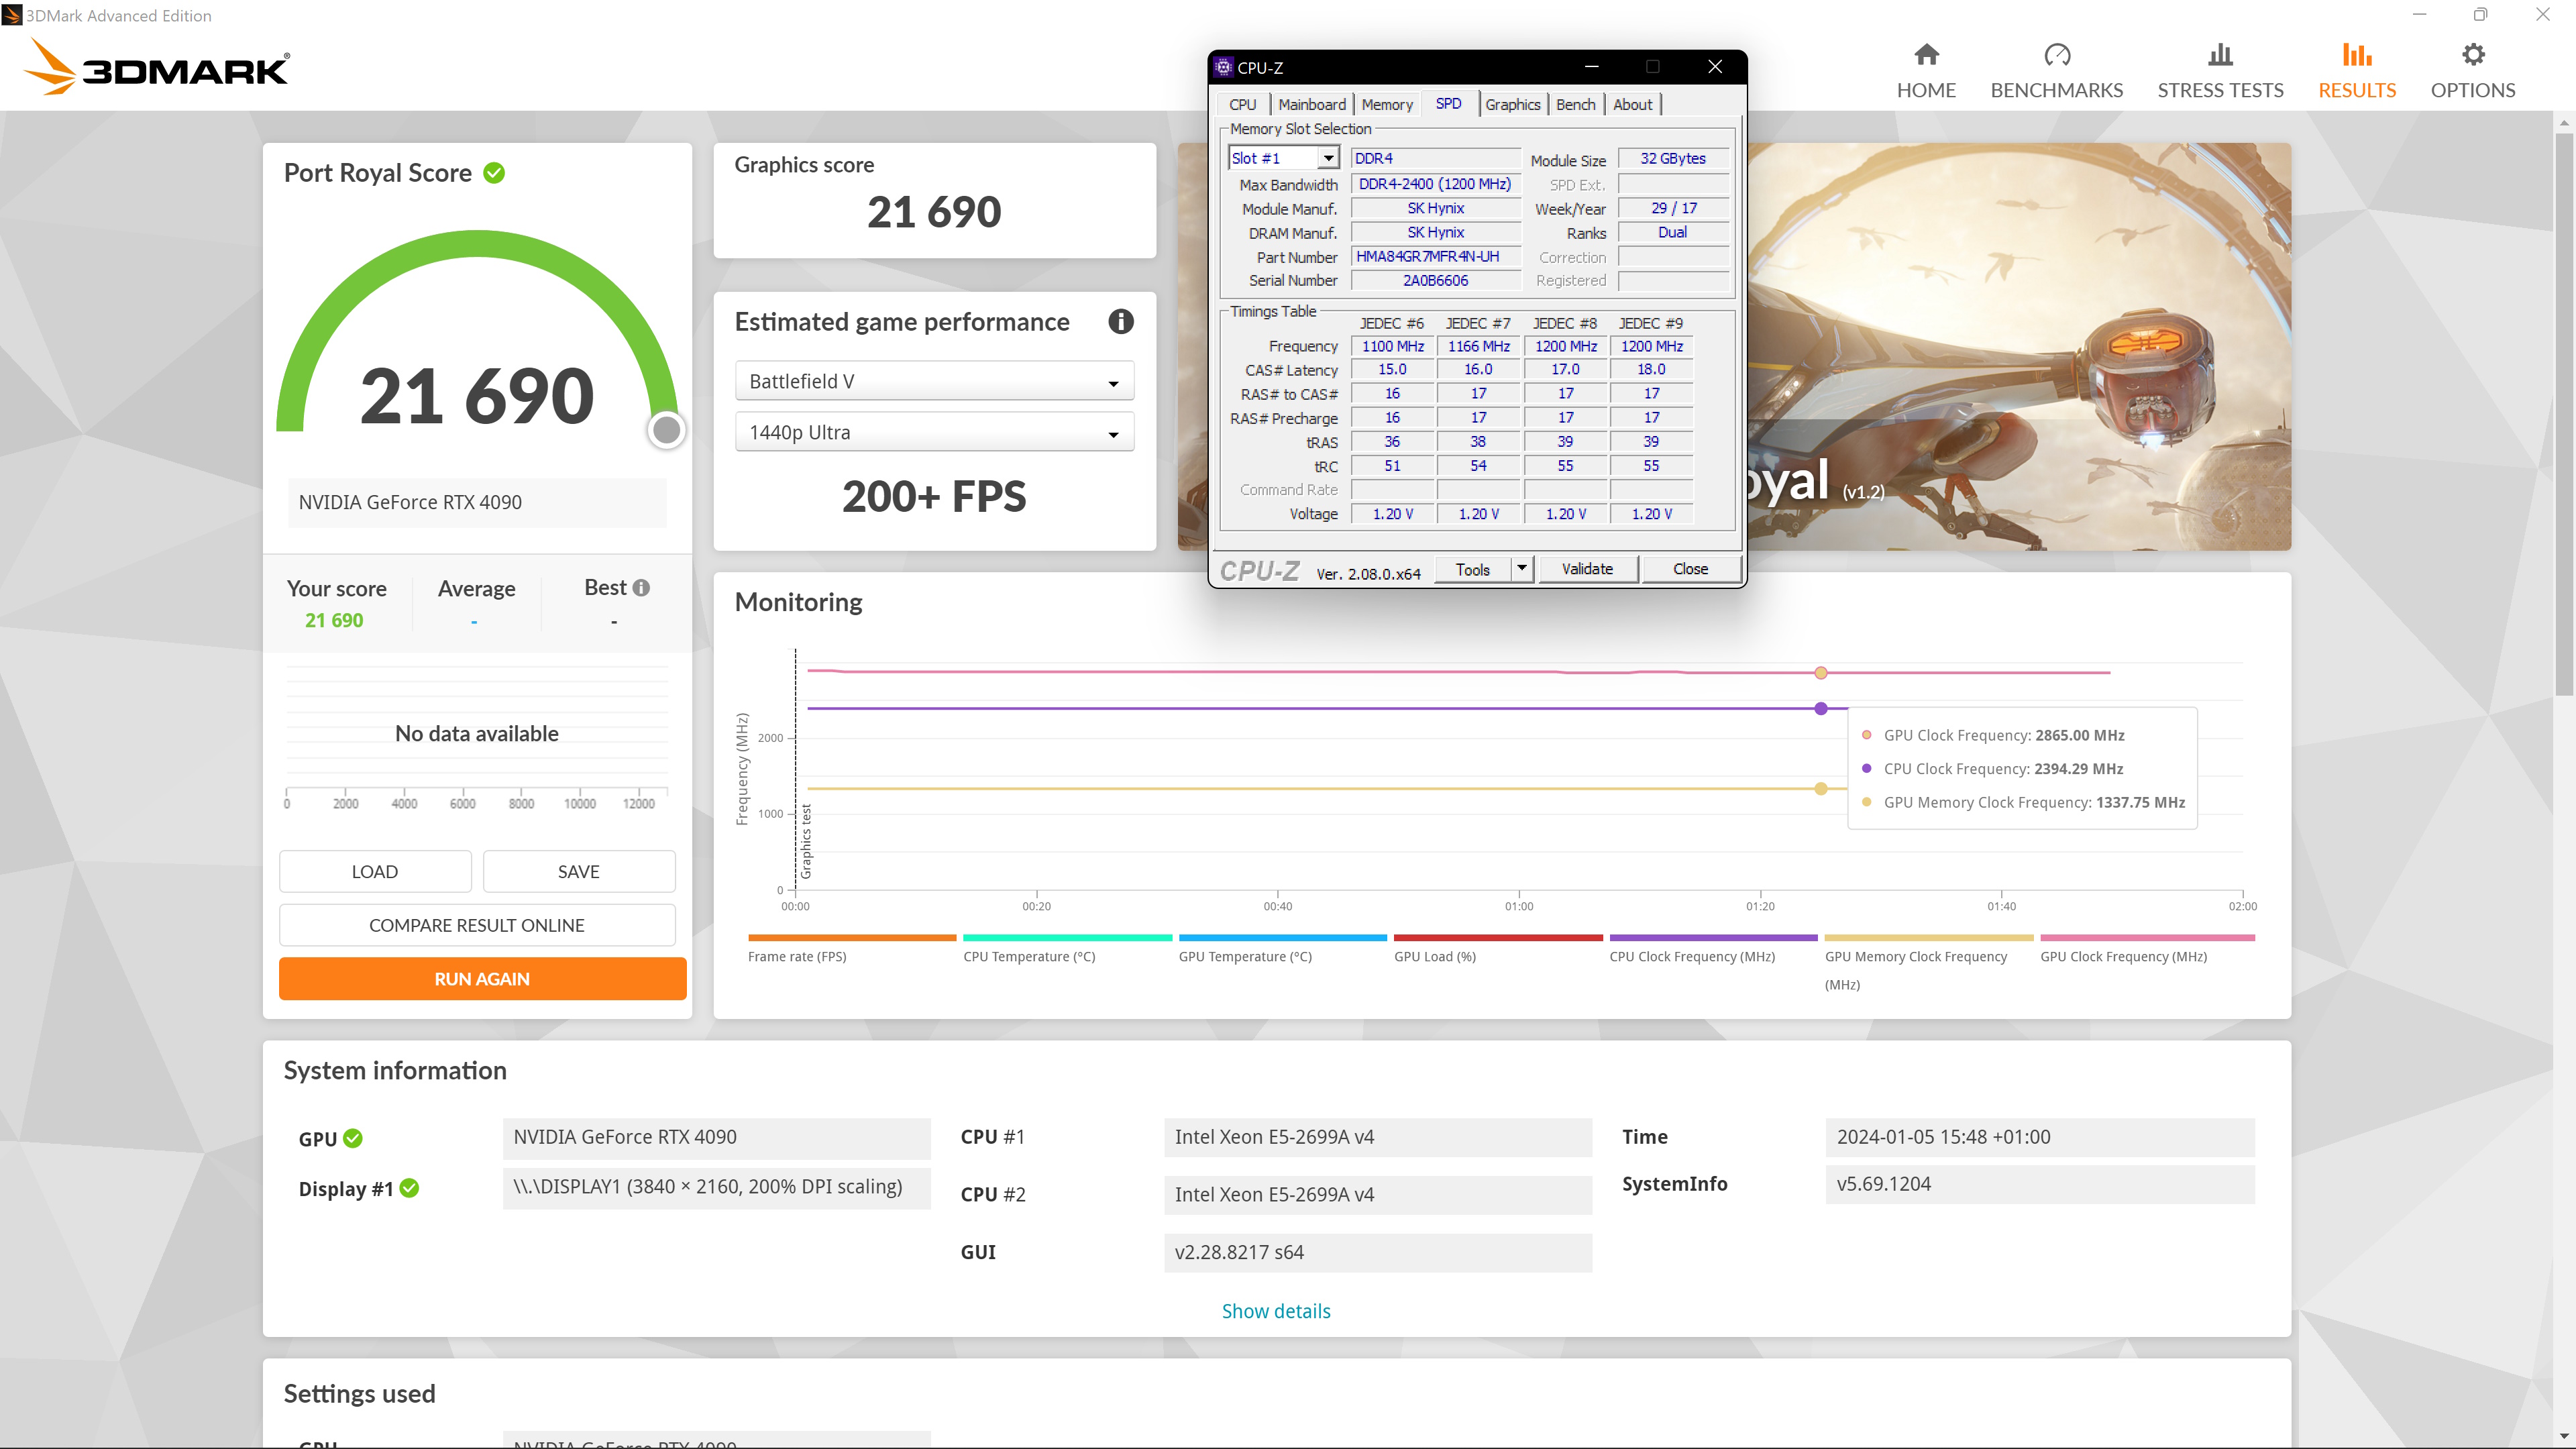Click the Estimated game performance info icon
Screen dimensions: 2576x1449
point(1120,322)
